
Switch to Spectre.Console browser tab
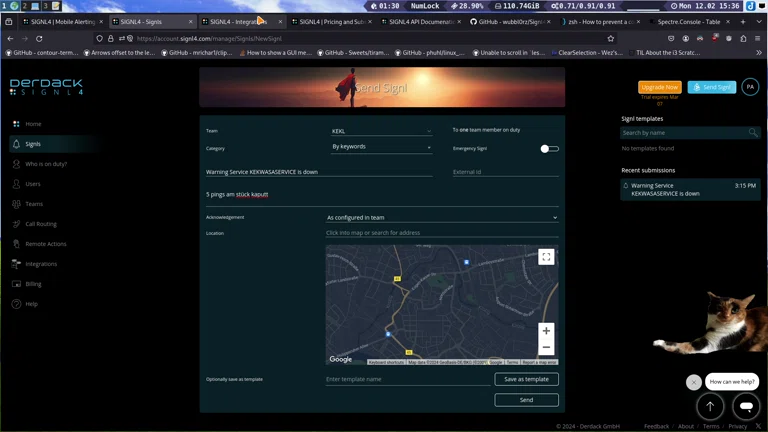[690, 21]
